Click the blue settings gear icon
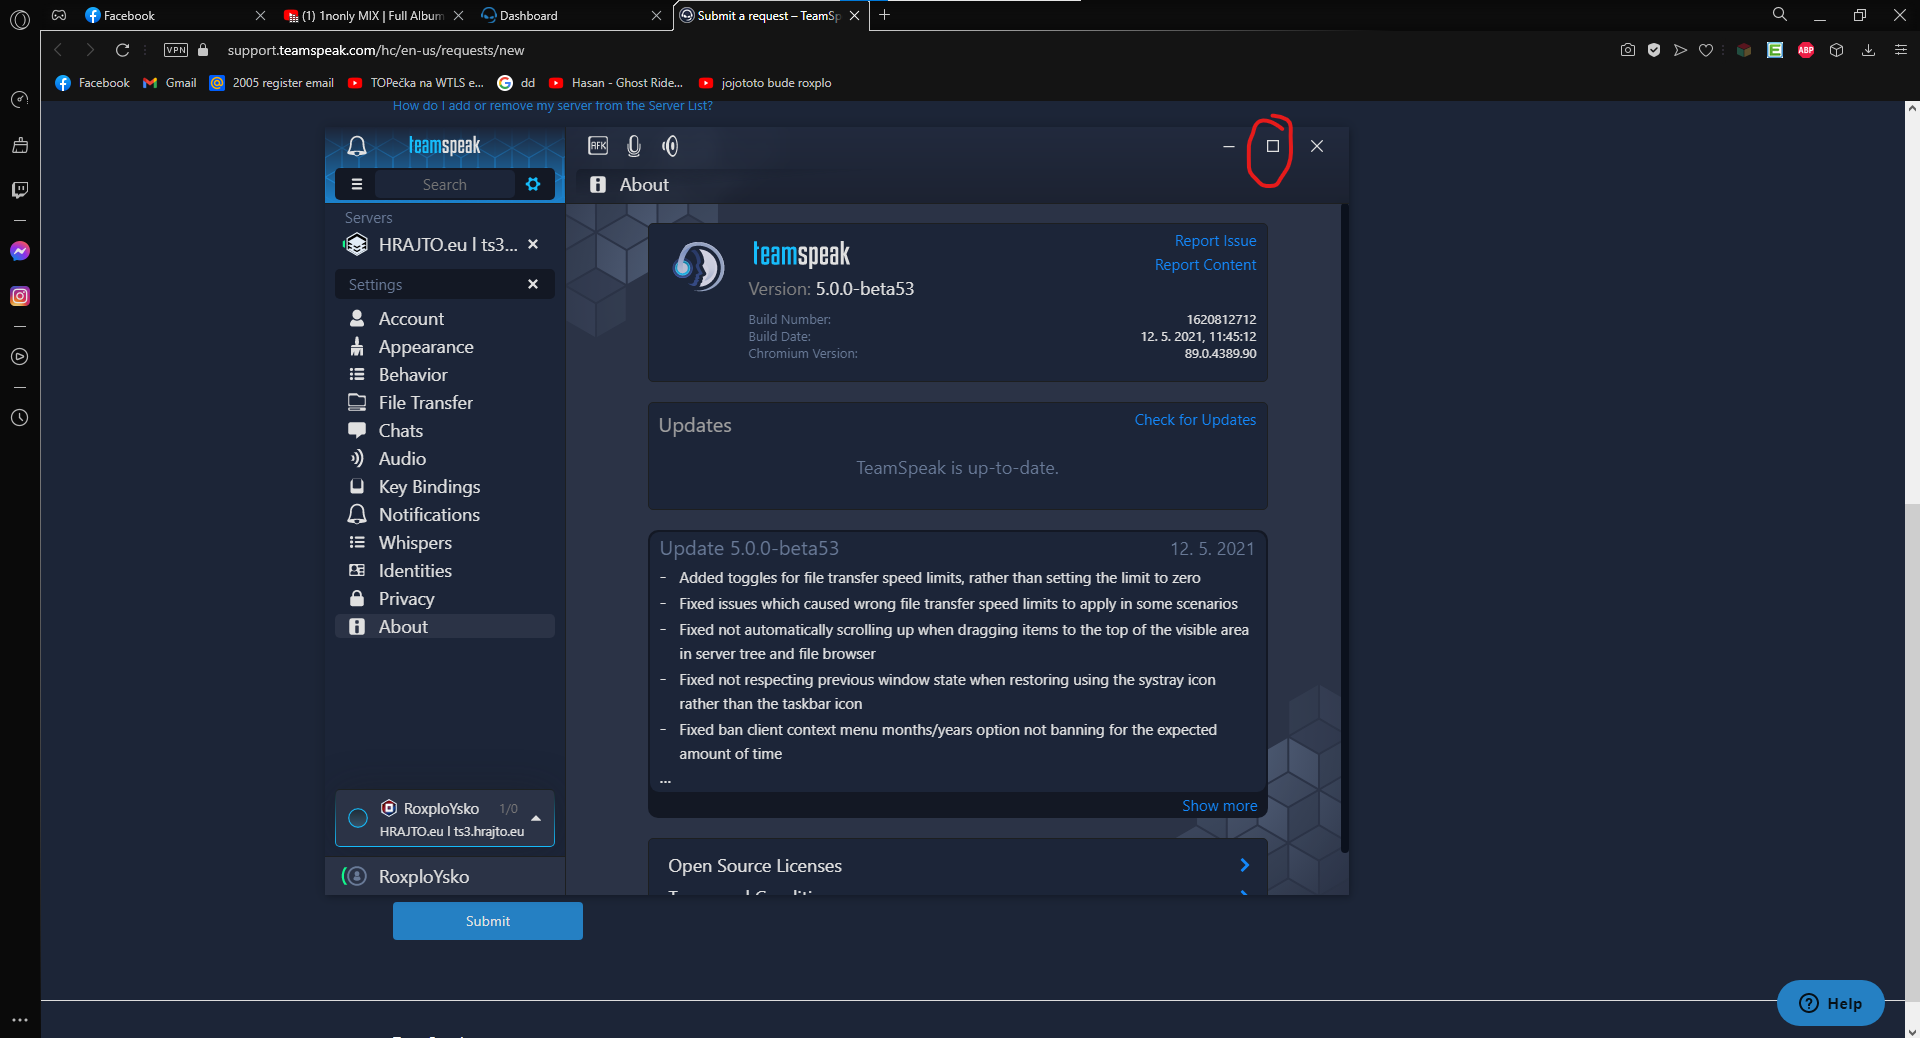 pyautogui.click(x=533, y=184)
